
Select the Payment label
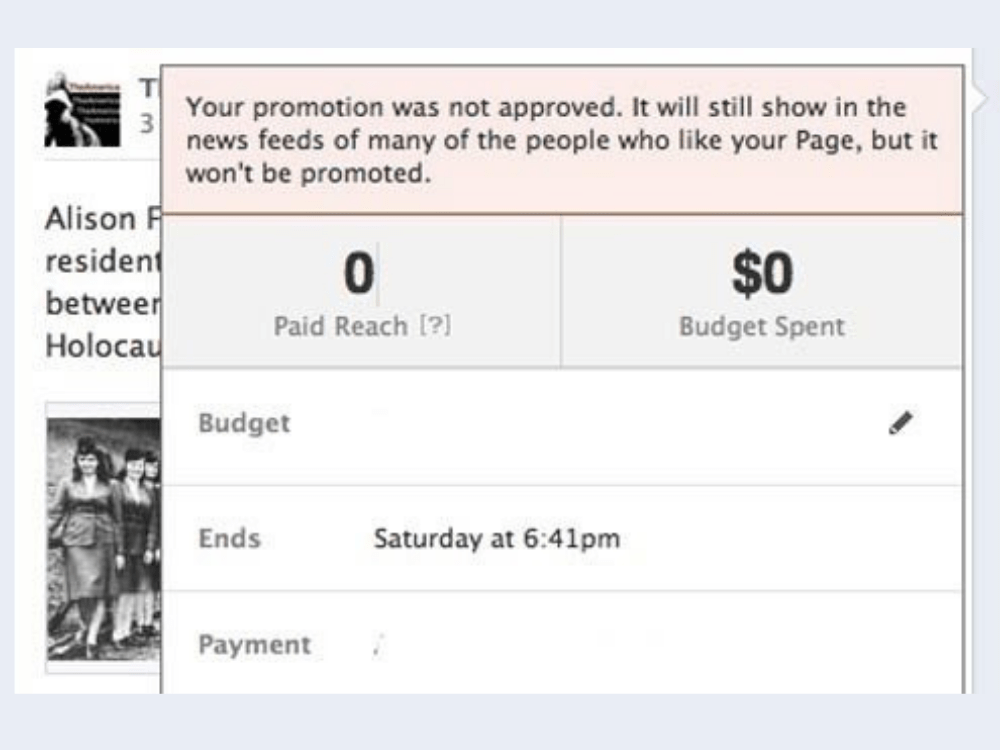click(254, 645)
